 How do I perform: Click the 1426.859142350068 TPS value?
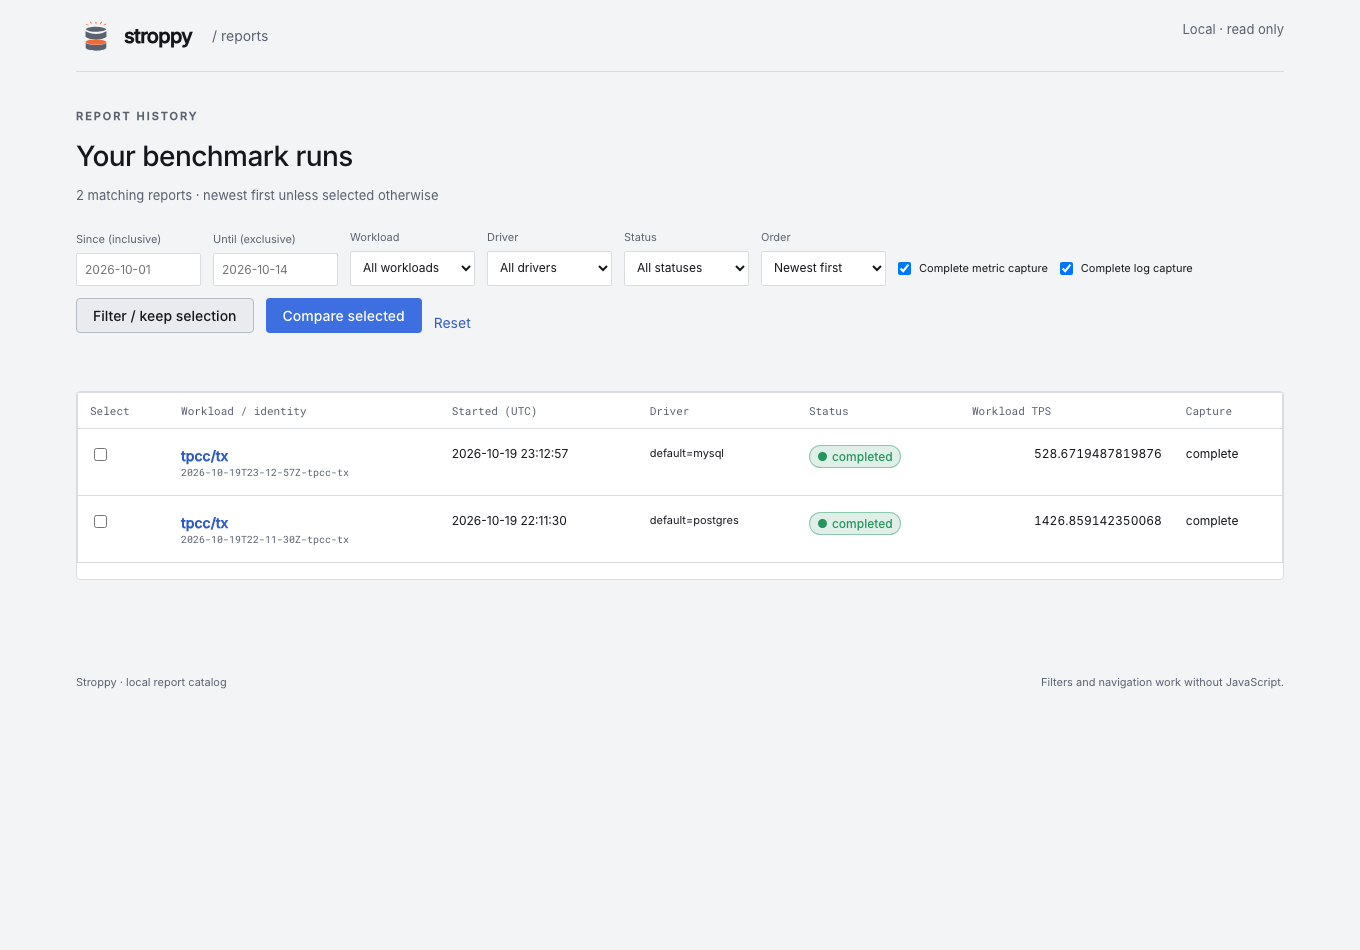[x=1098, y=521]
